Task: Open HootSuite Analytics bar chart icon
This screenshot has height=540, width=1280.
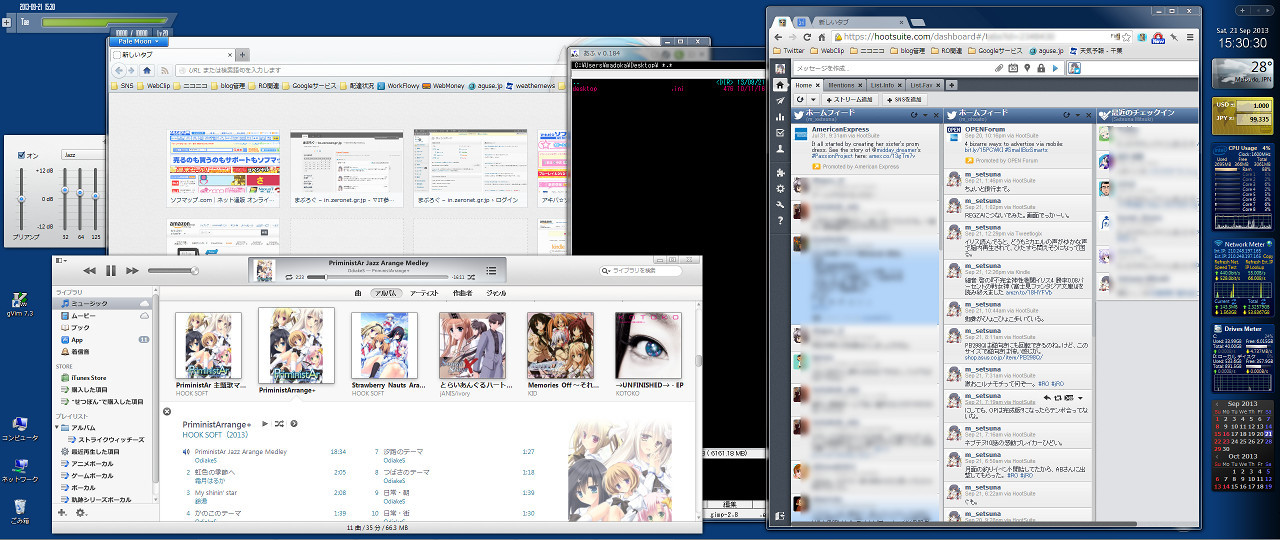Action: [x=779, y=116]
